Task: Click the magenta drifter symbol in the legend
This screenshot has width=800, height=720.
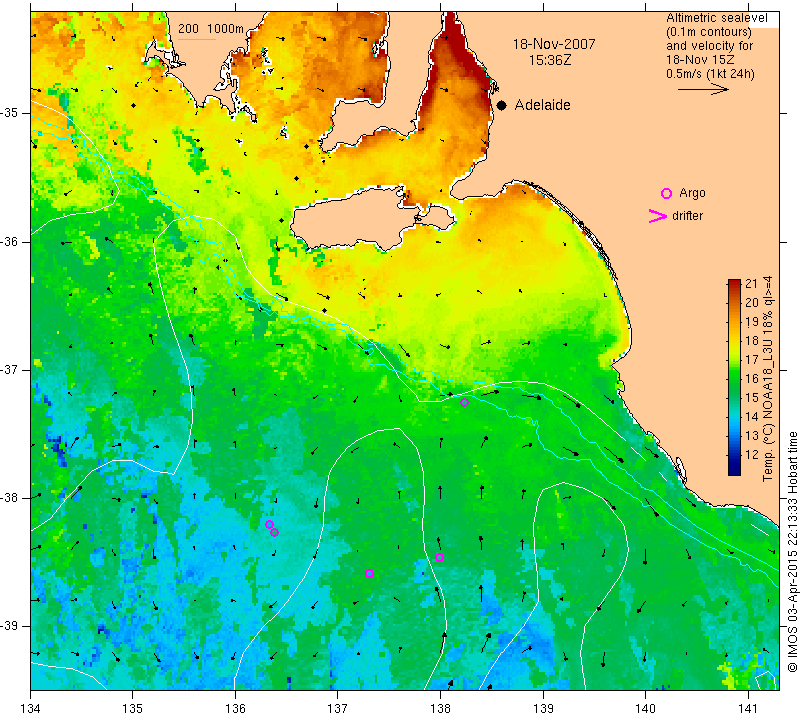Action: pos(658,216)
